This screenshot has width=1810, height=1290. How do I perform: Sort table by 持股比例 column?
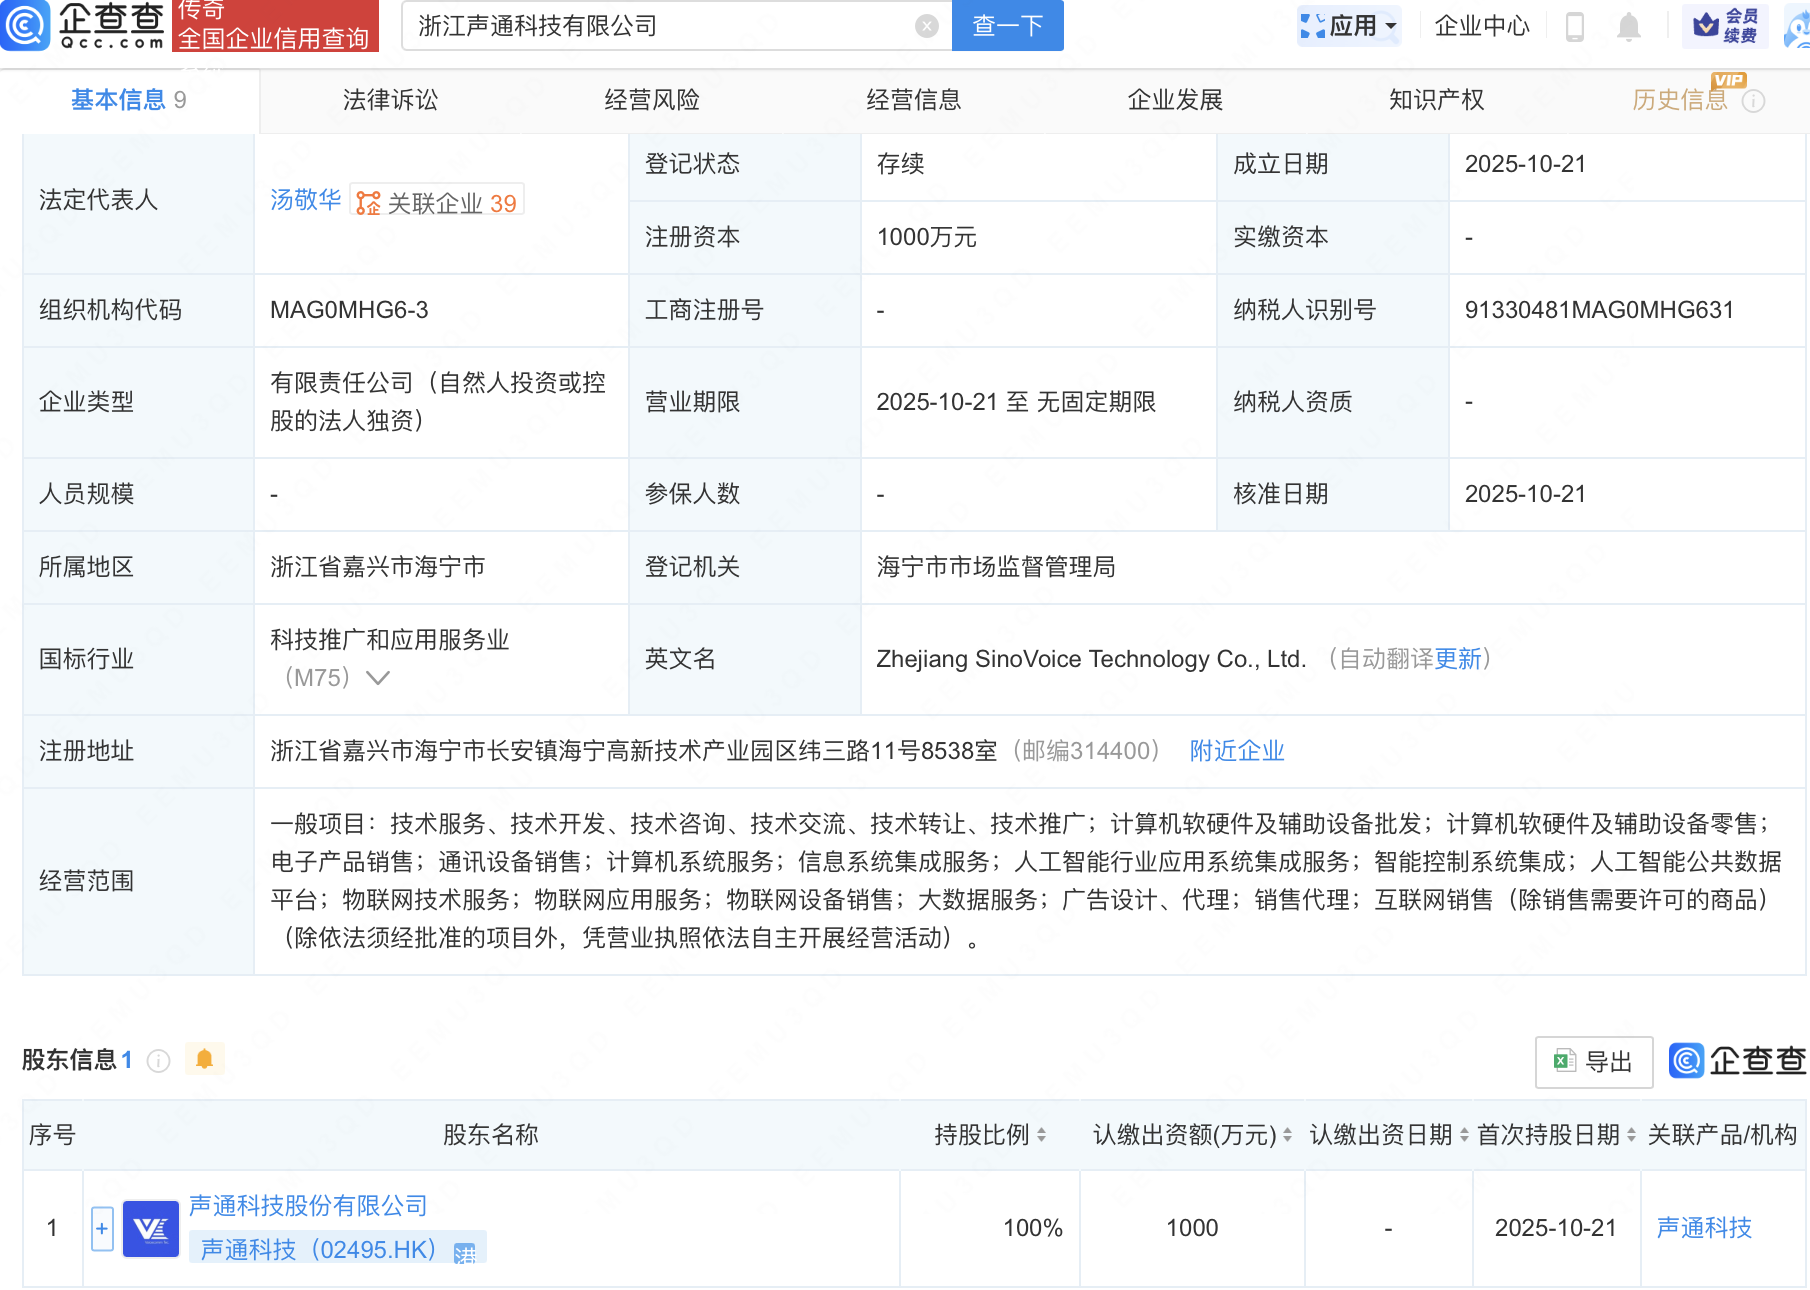tap(1041, 1135)
